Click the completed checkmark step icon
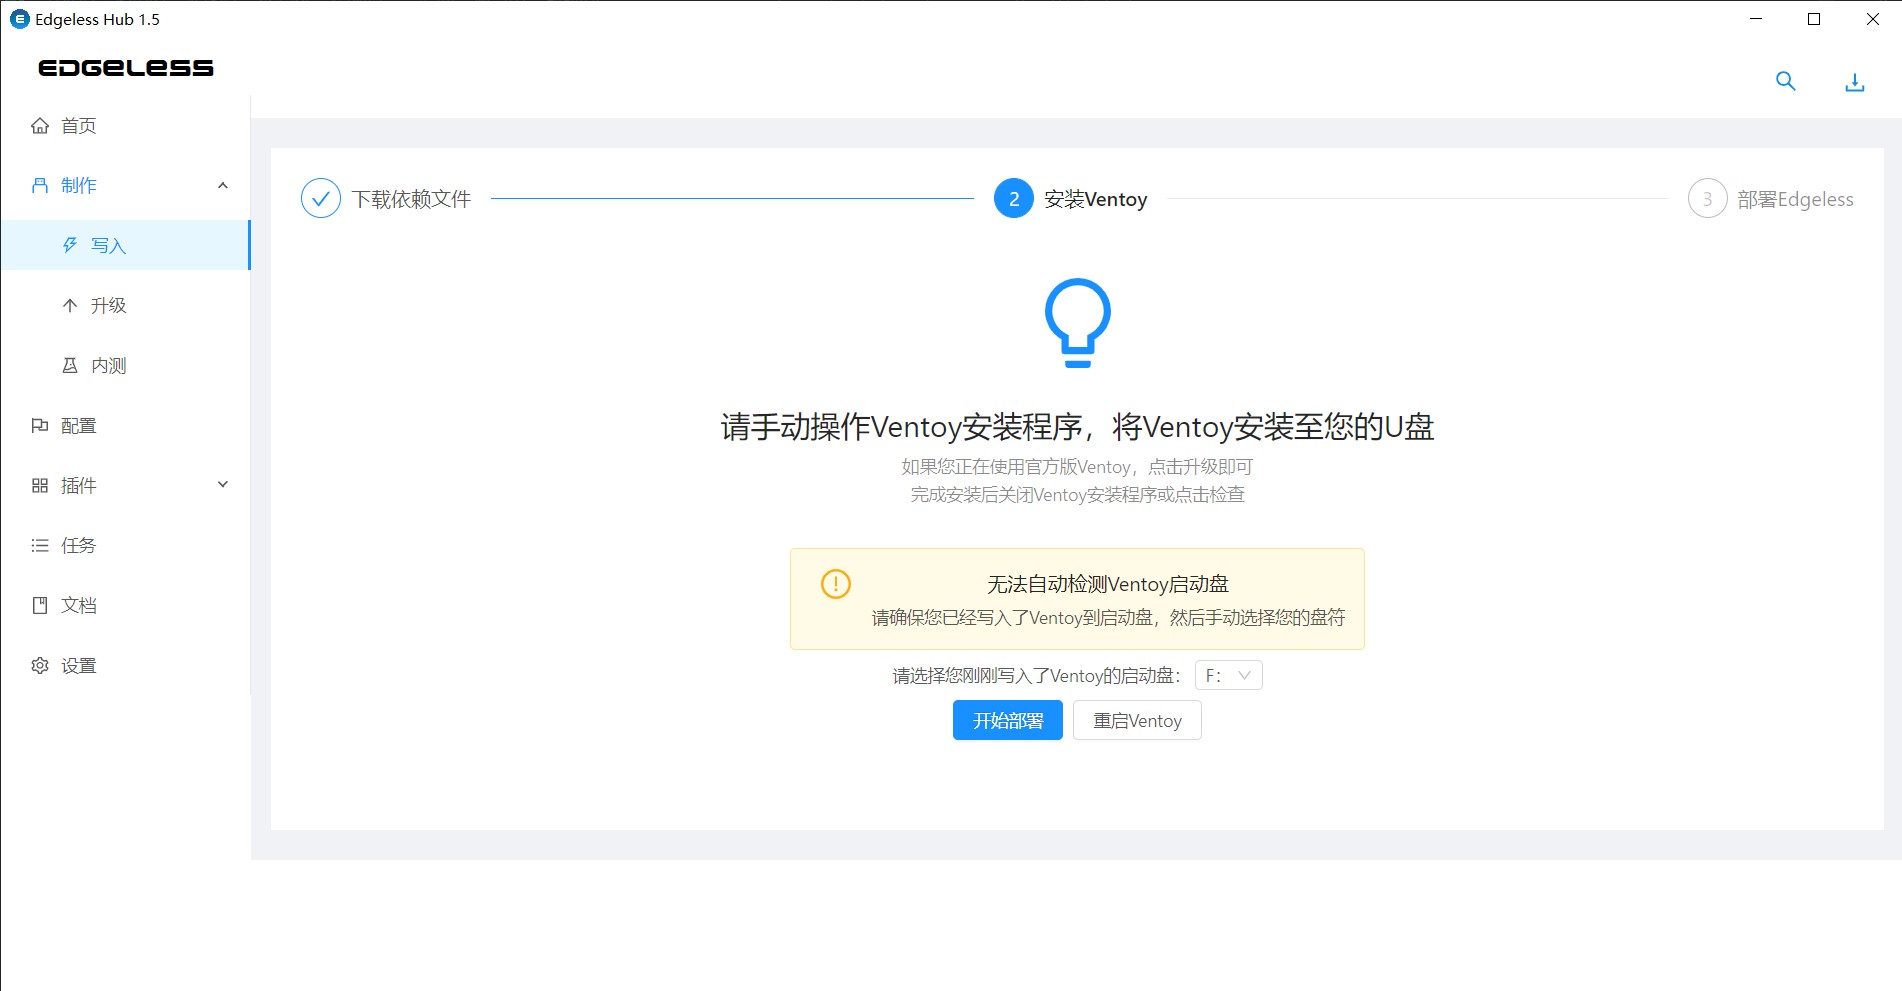This screenshot has height=991, width=1902. click(321, 199)
